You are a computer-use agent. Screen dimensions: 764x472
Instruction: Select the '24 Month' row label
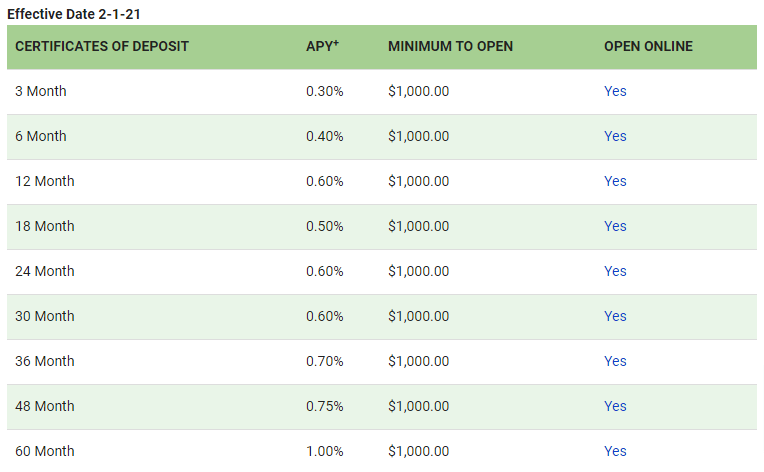44,271
